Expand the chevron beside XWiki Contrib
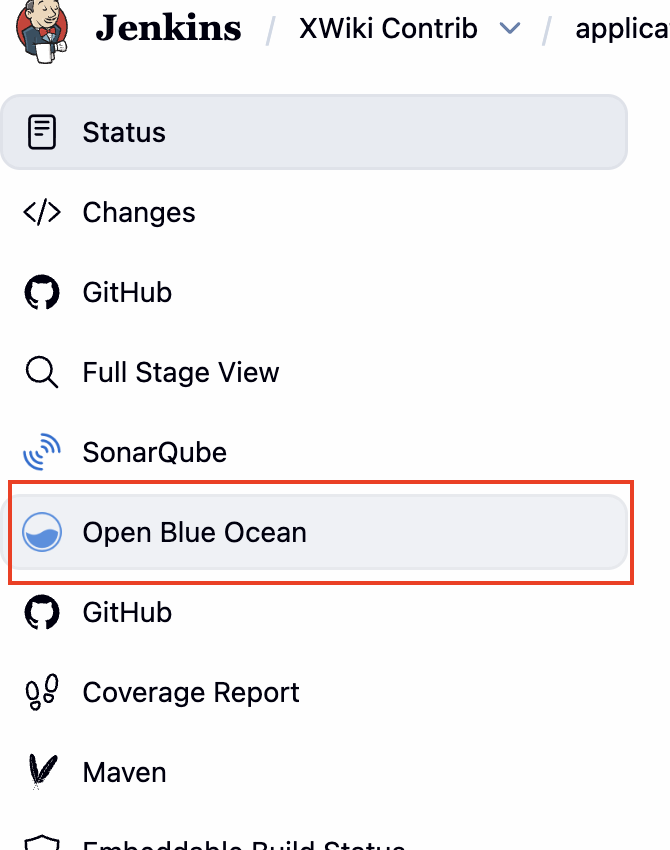The image size is (670, 850). [510, 29]
